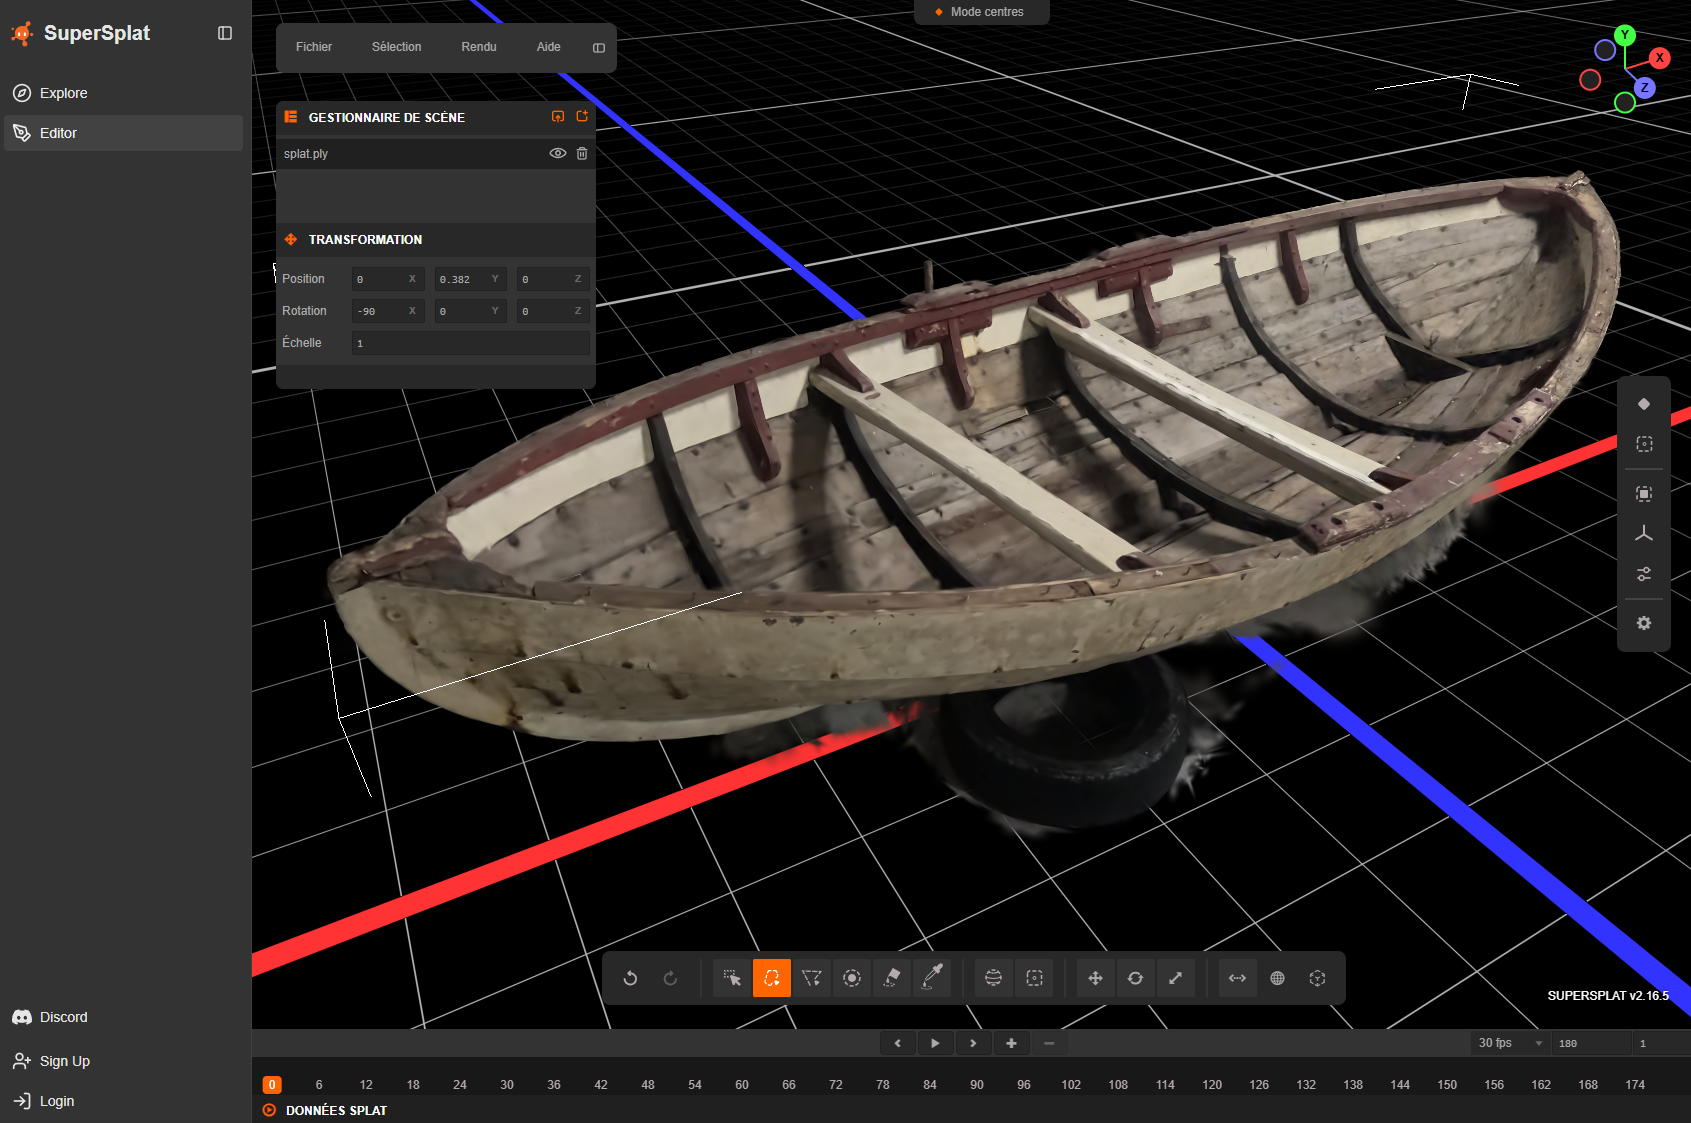This screenshot has width=1691, height=1123.
Task: Choose the polygon selection tool
Action: (812, 978)
